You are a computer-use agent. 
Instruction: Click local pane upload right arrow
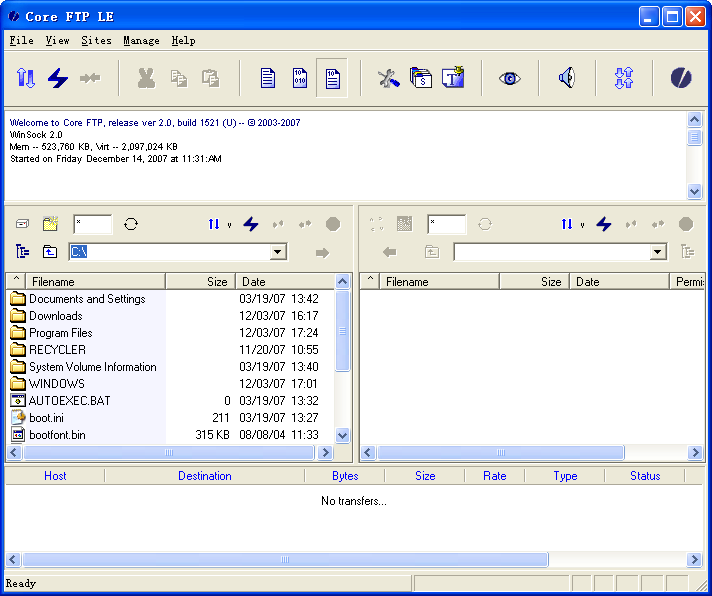(x=322, y=252)
